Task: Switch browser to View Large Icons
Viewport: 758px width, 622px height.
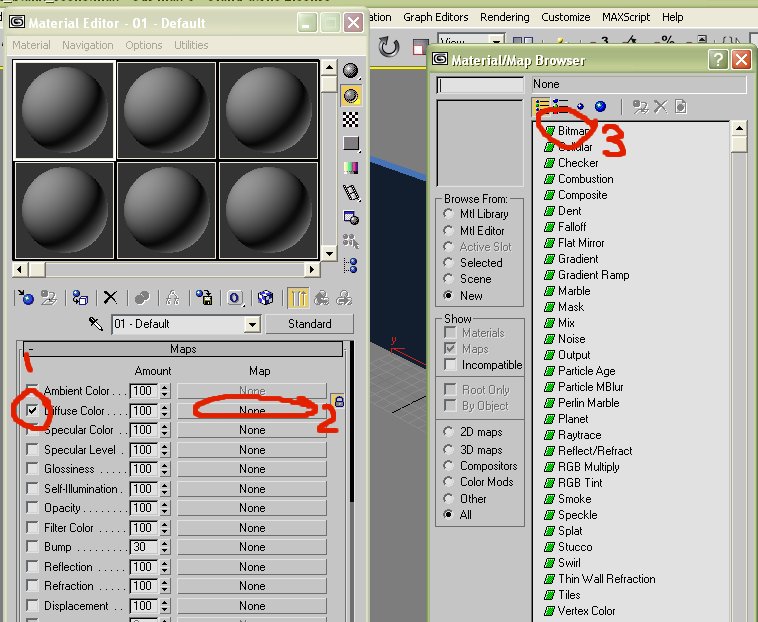Action: (599, 106)
